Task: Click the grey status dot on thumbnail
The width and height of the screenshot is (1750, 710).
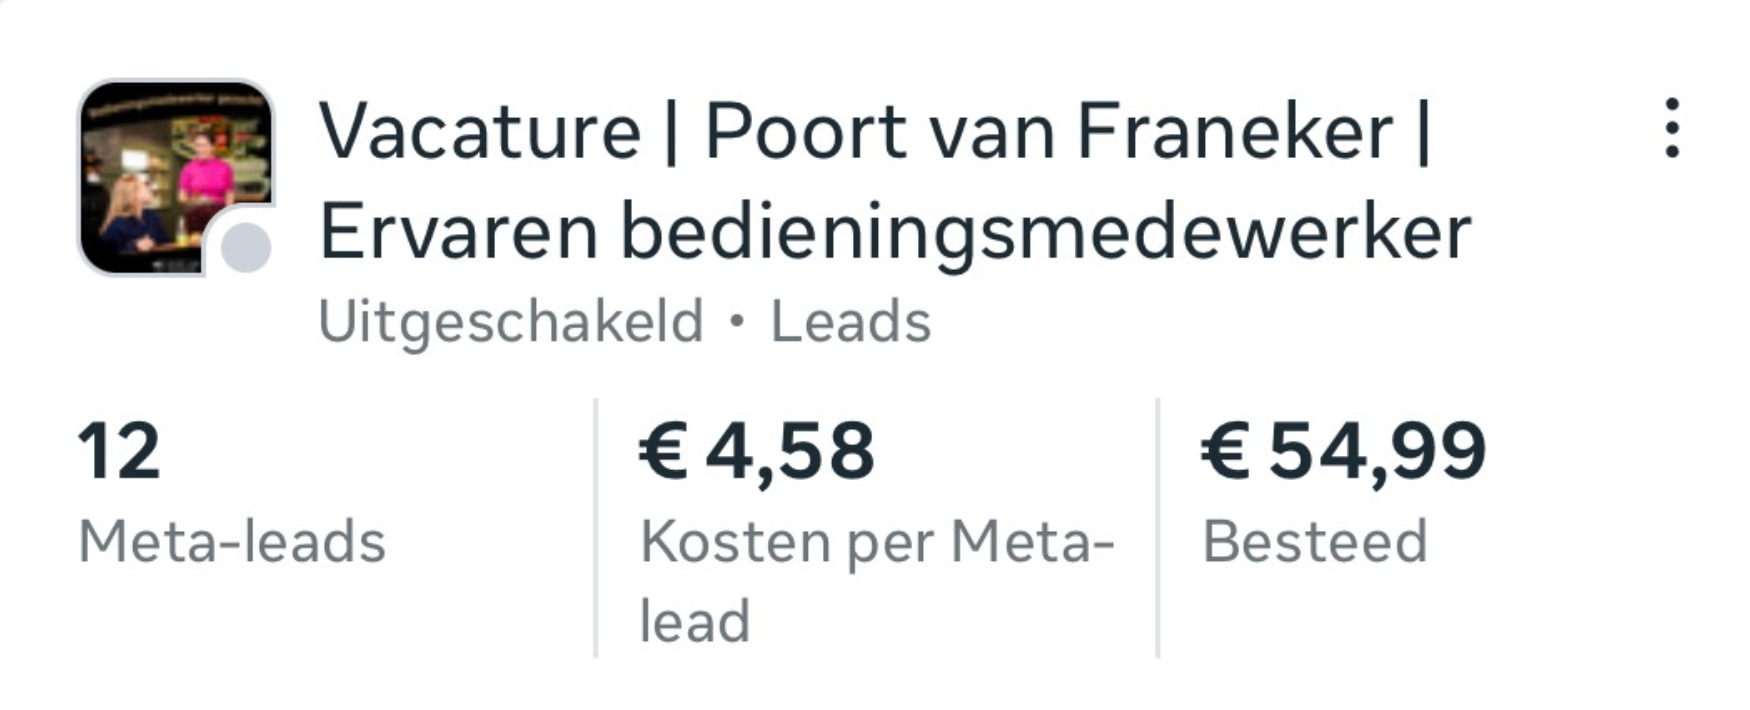Action: point(245,248)
